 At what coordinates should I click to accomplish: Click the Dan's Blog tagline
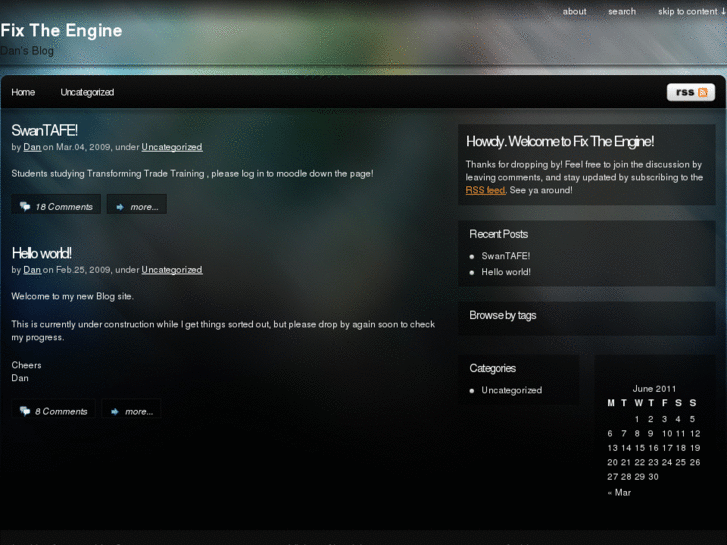coord(27,51)
